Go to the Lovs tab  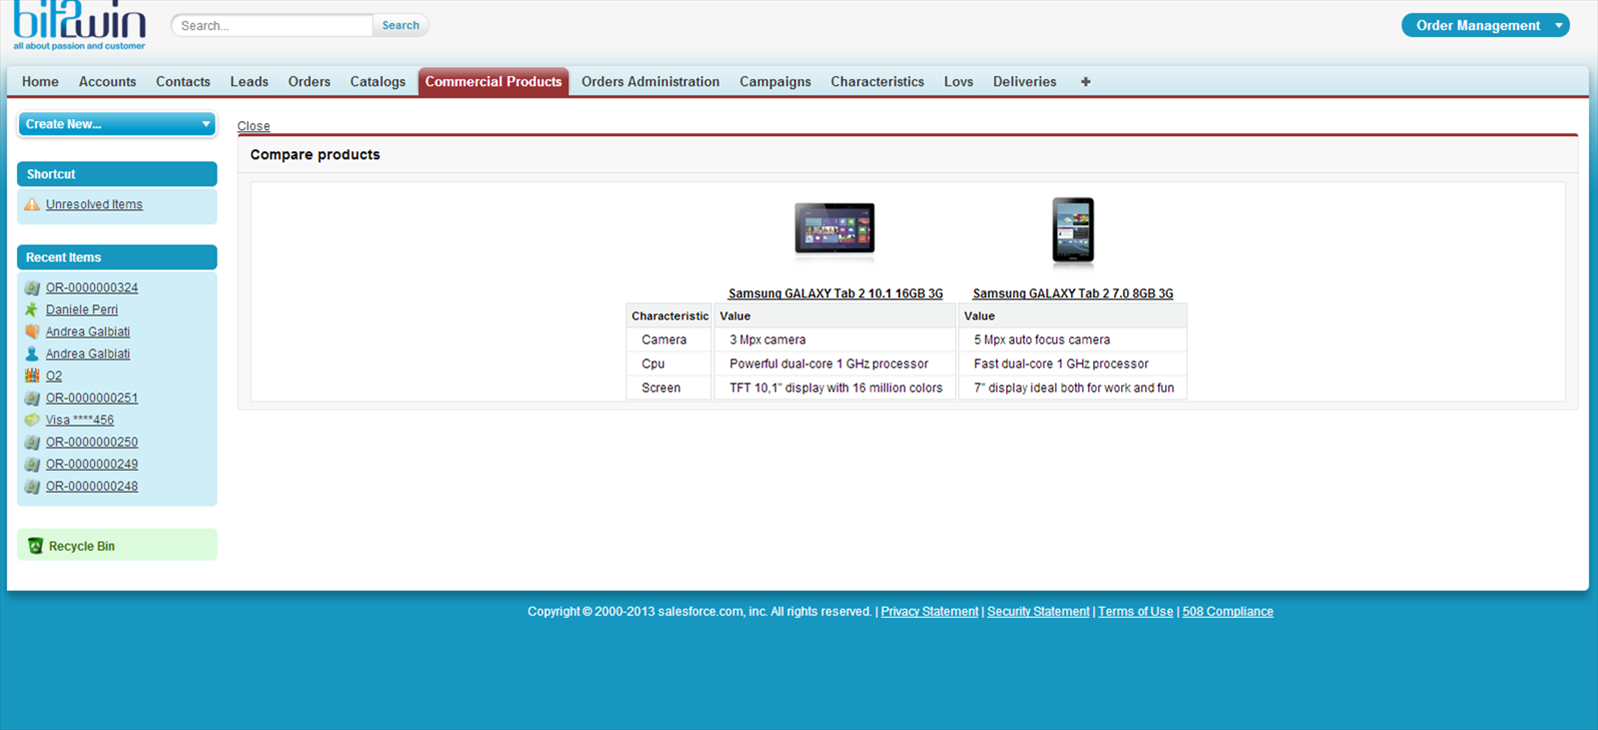click(958, 82)
